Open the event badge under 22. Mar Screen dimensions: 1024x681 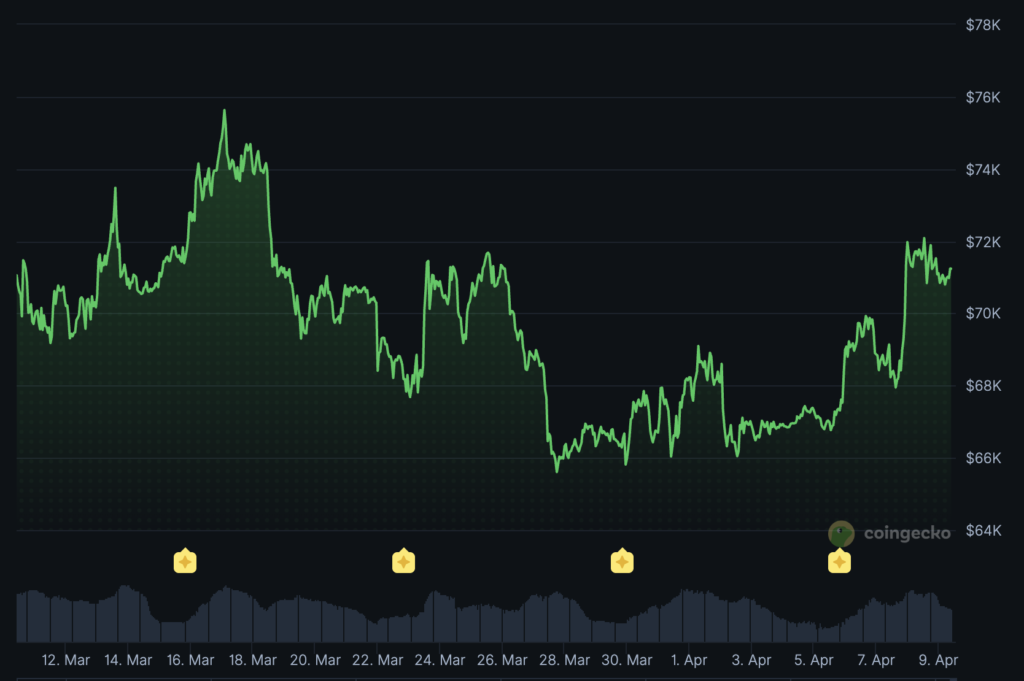403,561
